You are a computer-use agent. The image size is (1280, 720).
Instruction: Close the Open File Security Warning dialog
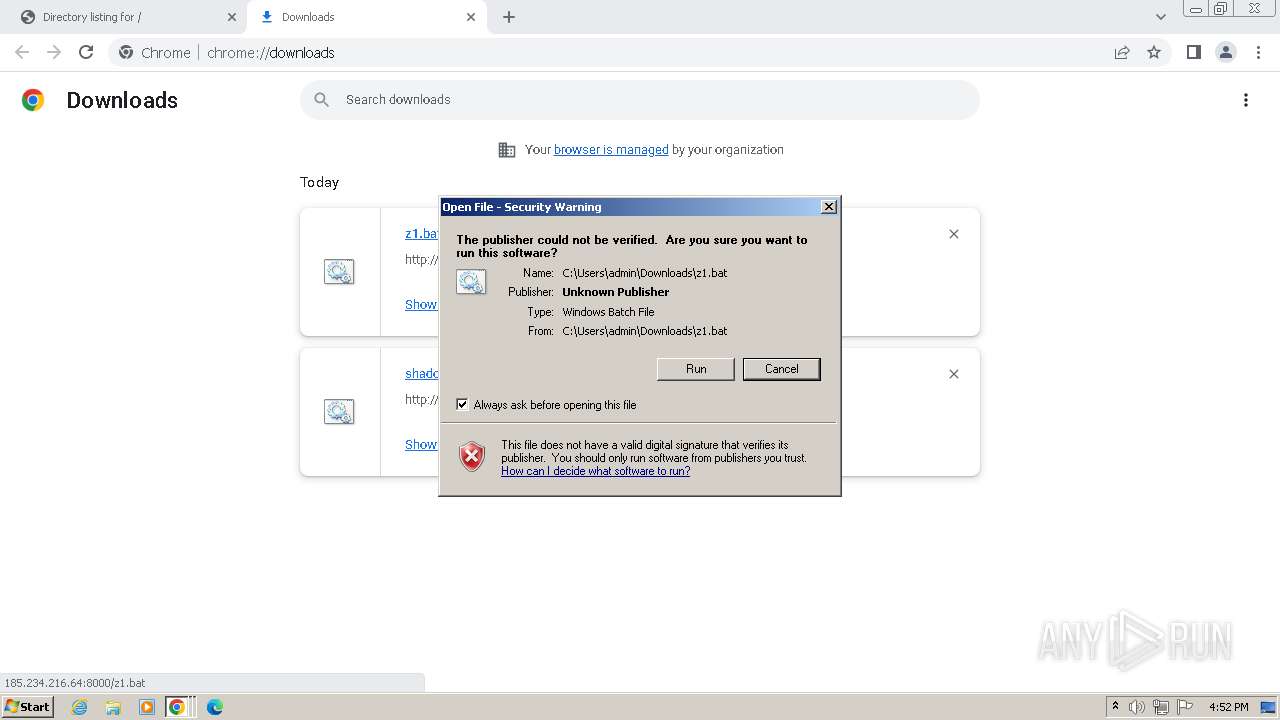coord(828,206)
